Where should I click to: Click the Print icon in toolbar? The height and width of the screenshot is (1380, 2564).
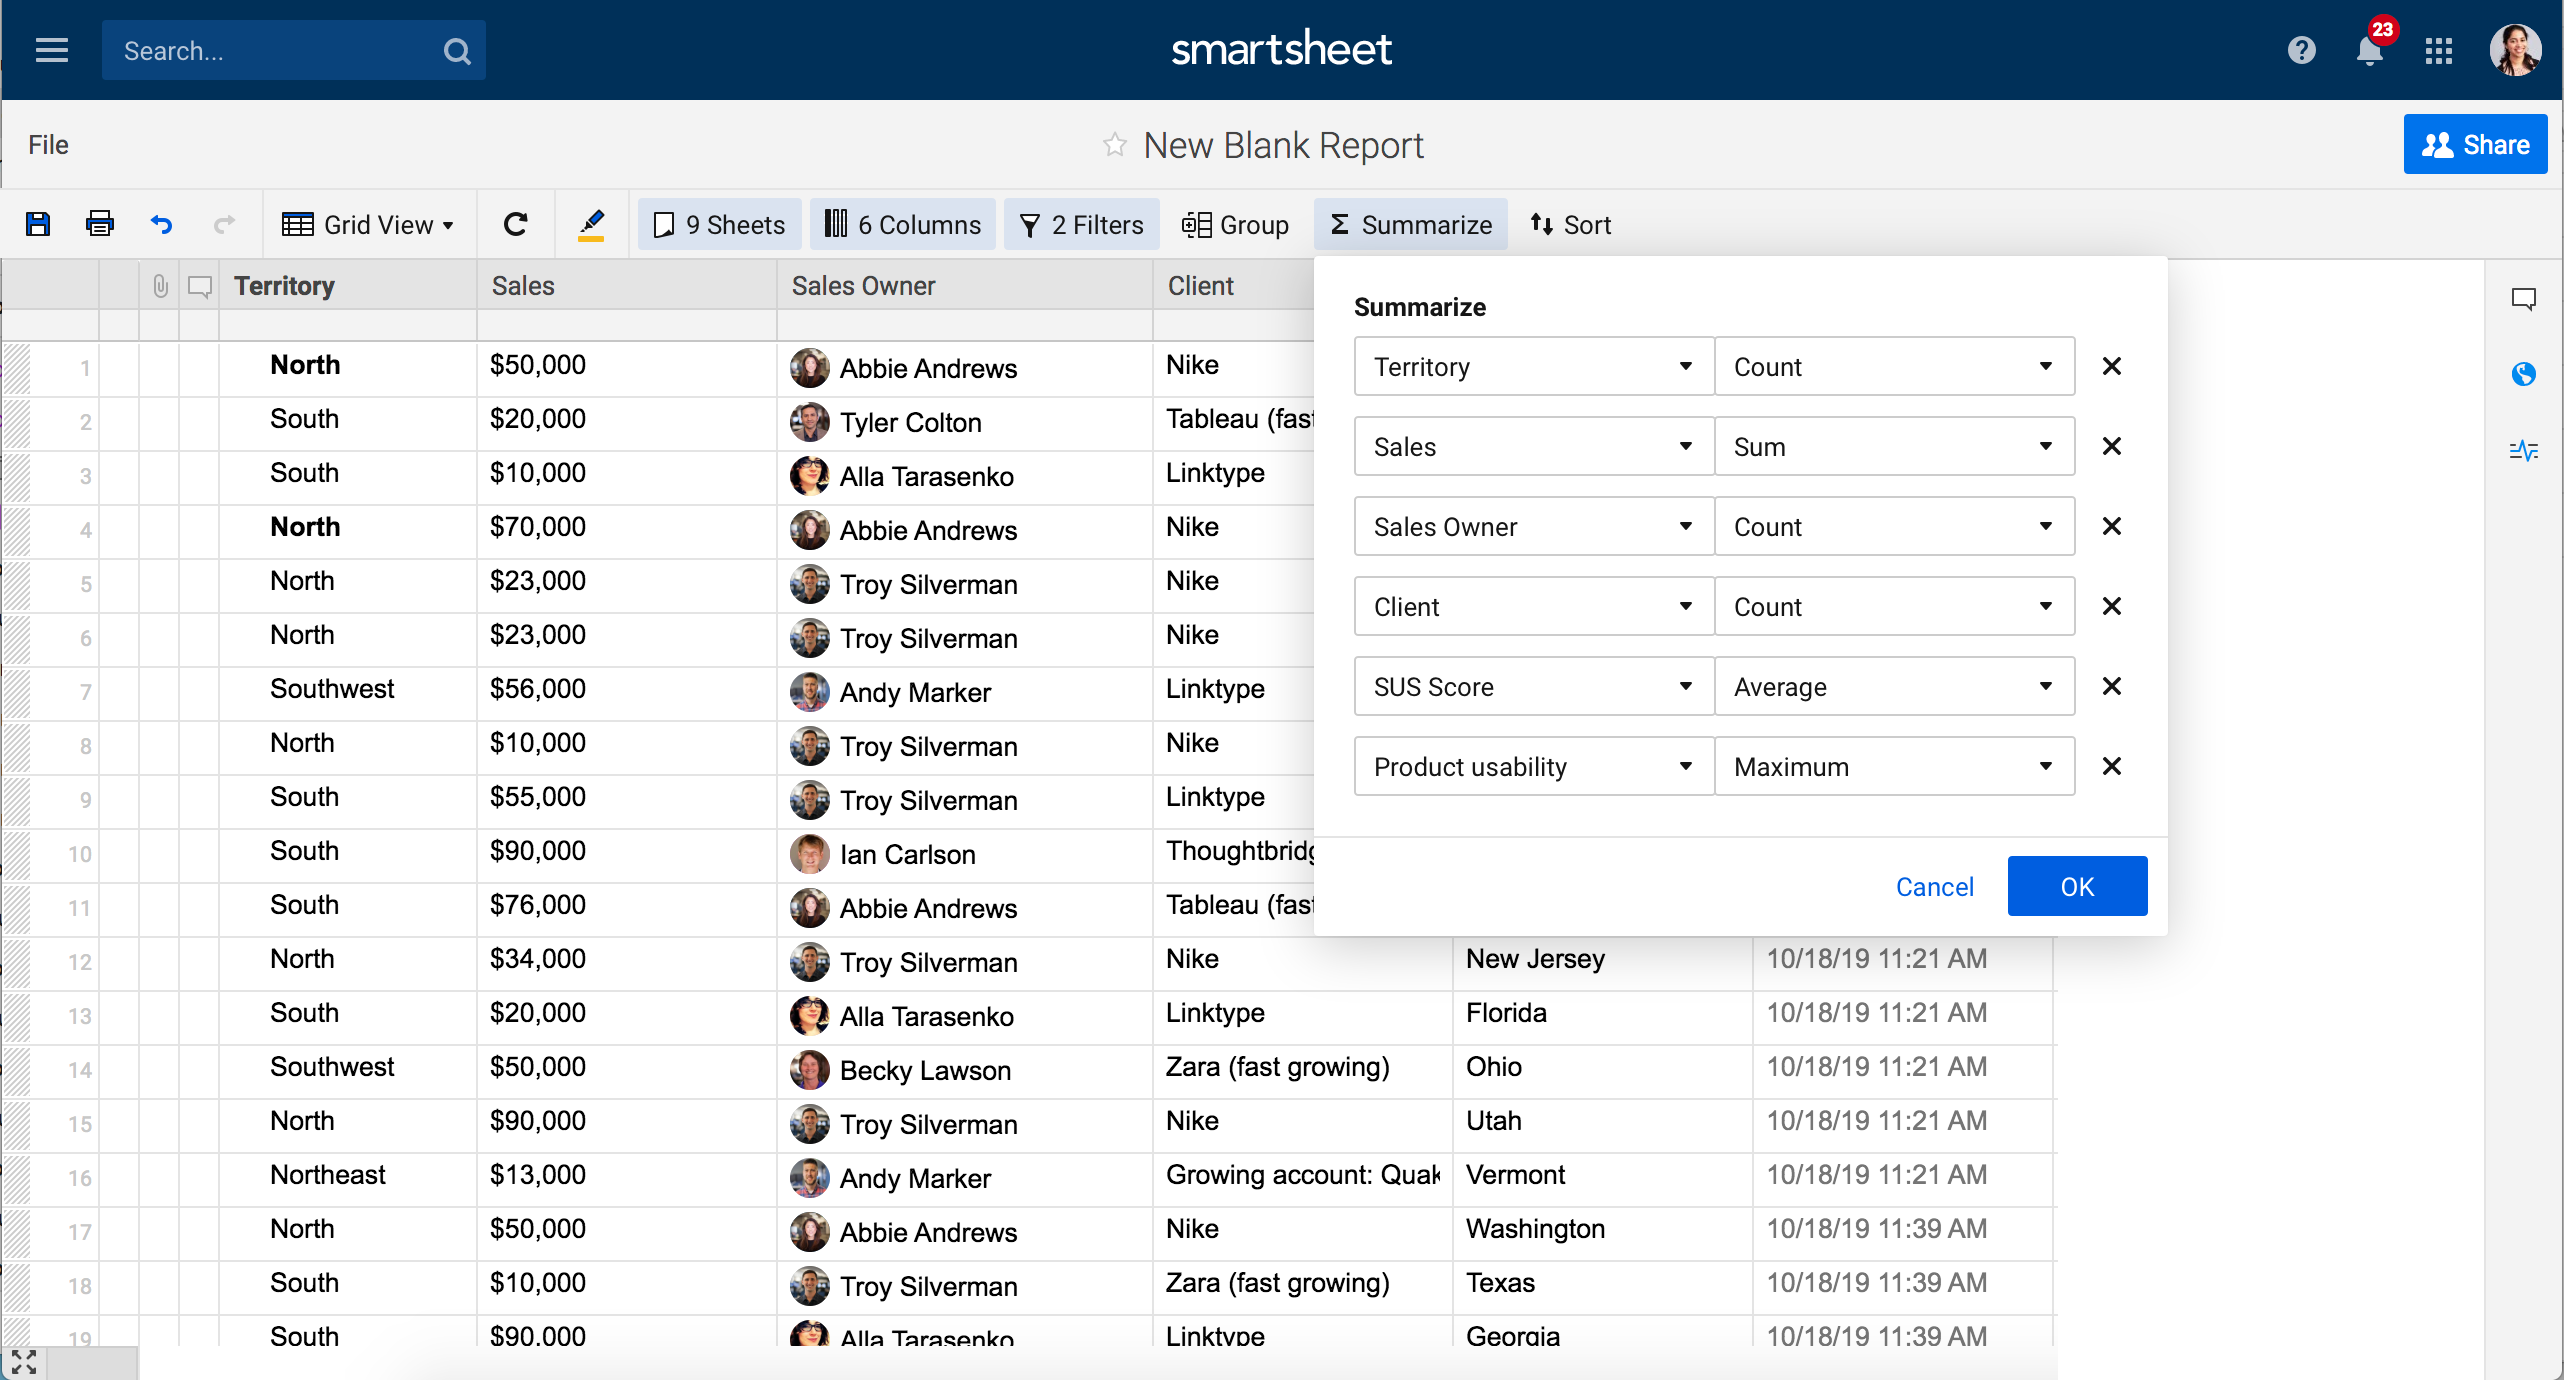[x=100, y=224]
